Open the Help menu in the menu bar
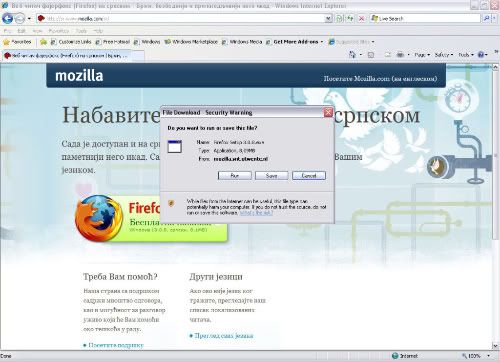This screenshot has width=500, height=362. [98, 31]
